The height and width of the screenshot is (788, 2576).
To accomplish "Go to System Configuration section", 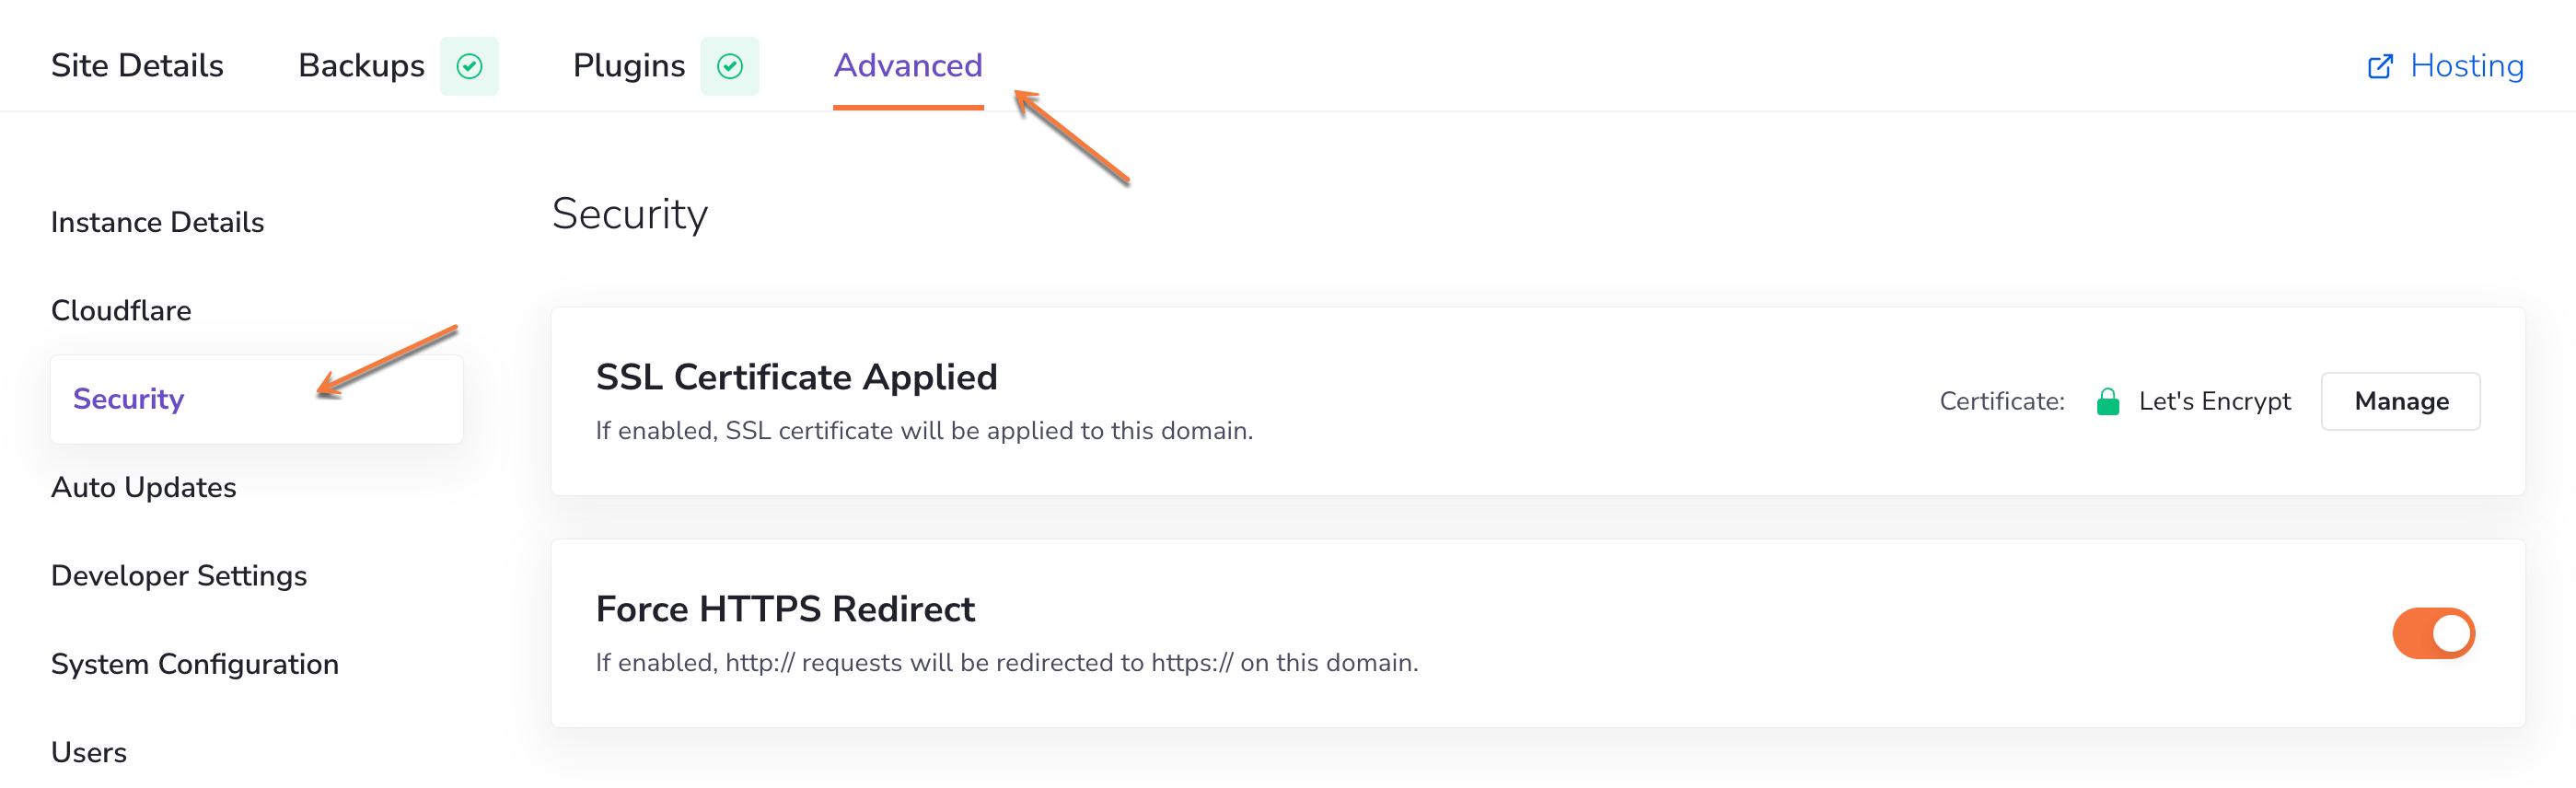I will (194, 664).
